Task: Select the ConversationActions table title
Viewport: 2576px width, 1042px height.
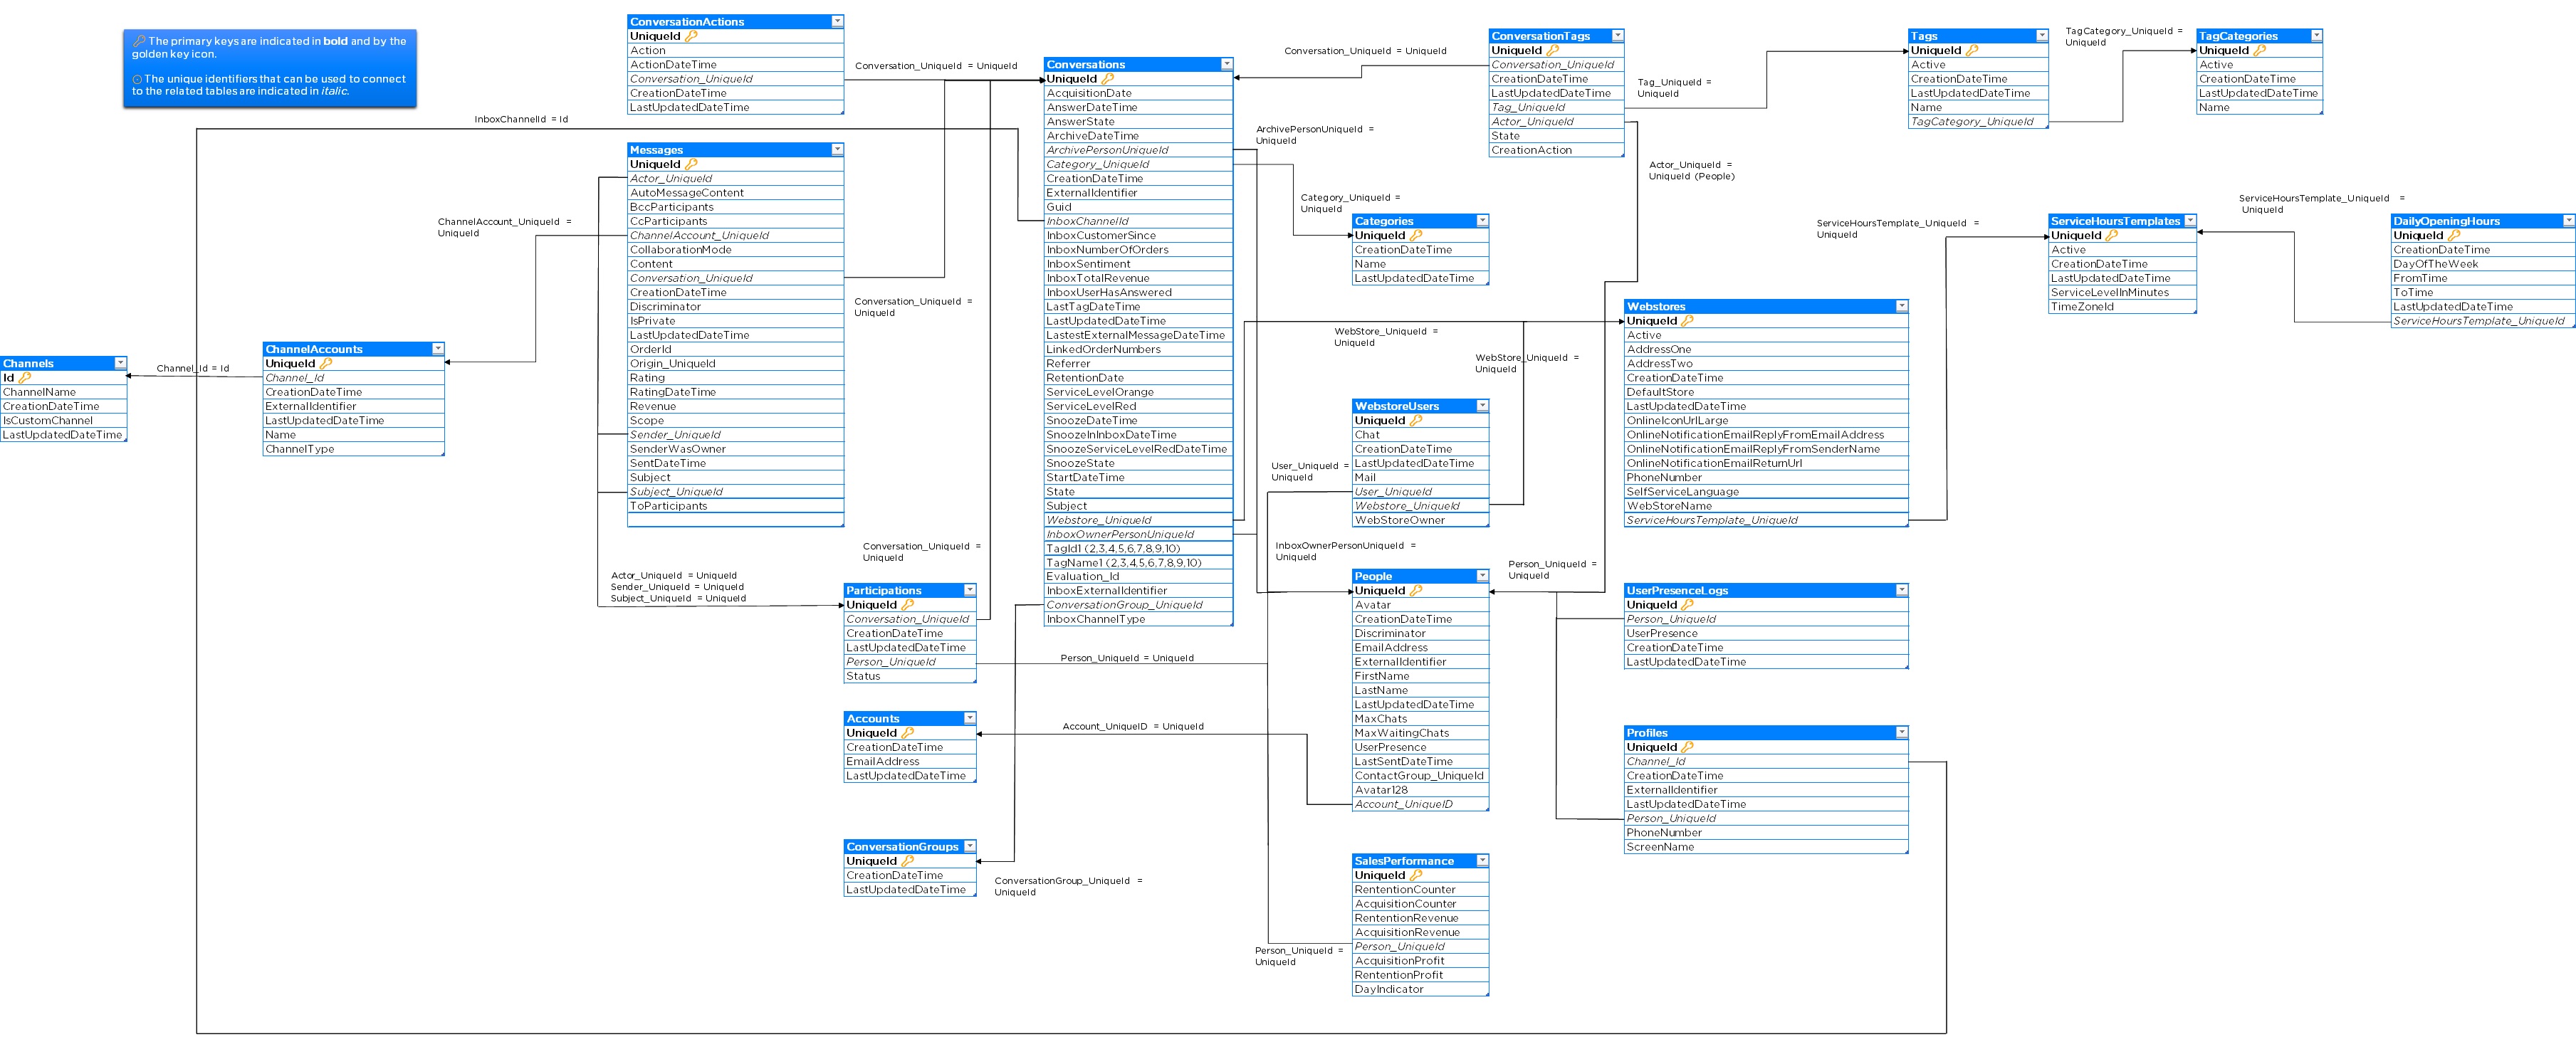Action: coord(687,21)
